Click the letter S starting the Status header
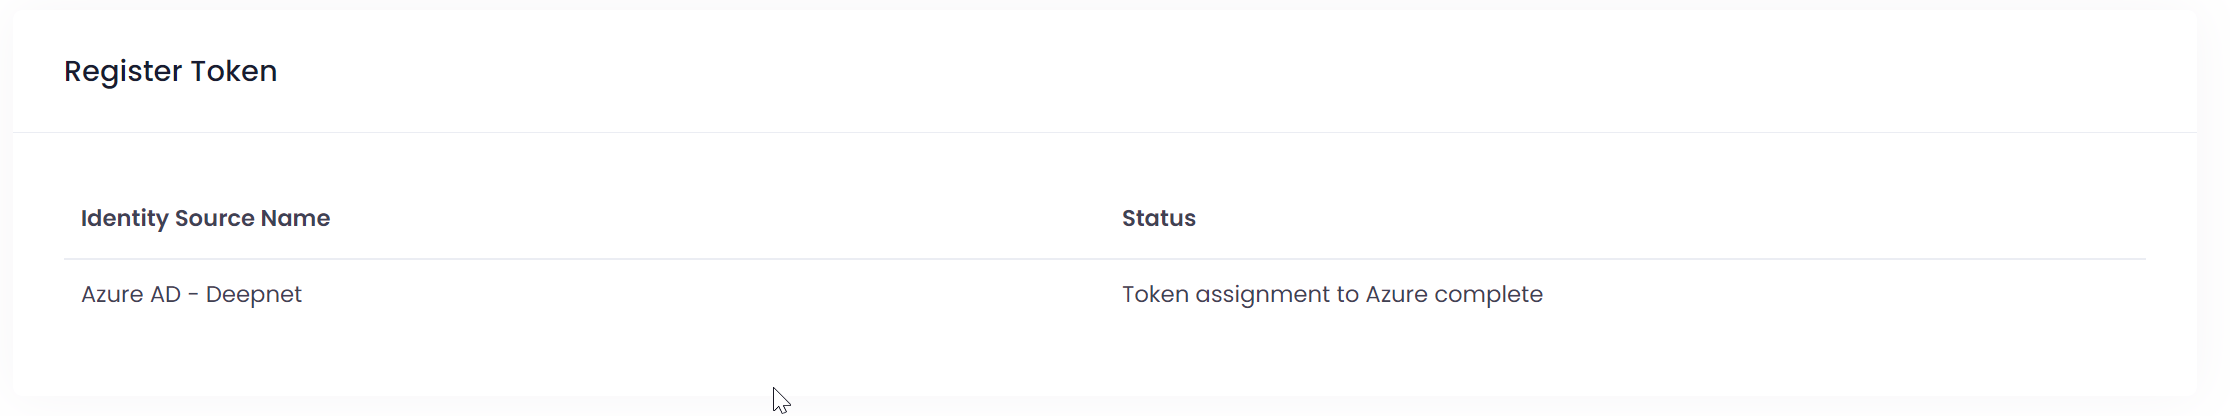Viewport: 2230px width, 416px height. 1129,218
